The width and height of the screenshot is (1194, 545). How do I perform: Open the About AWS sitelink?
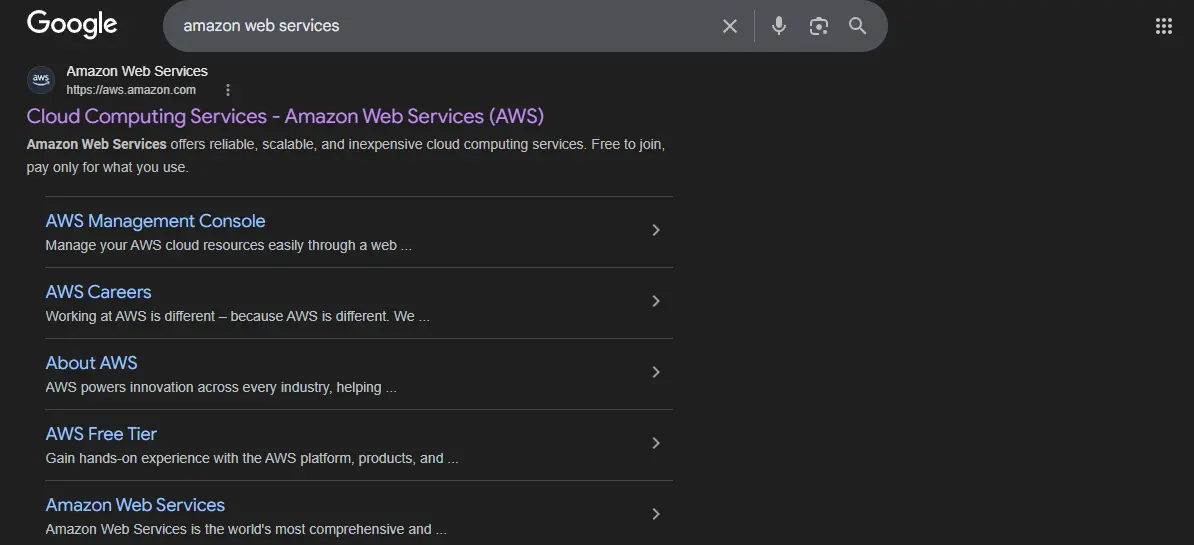91,362
